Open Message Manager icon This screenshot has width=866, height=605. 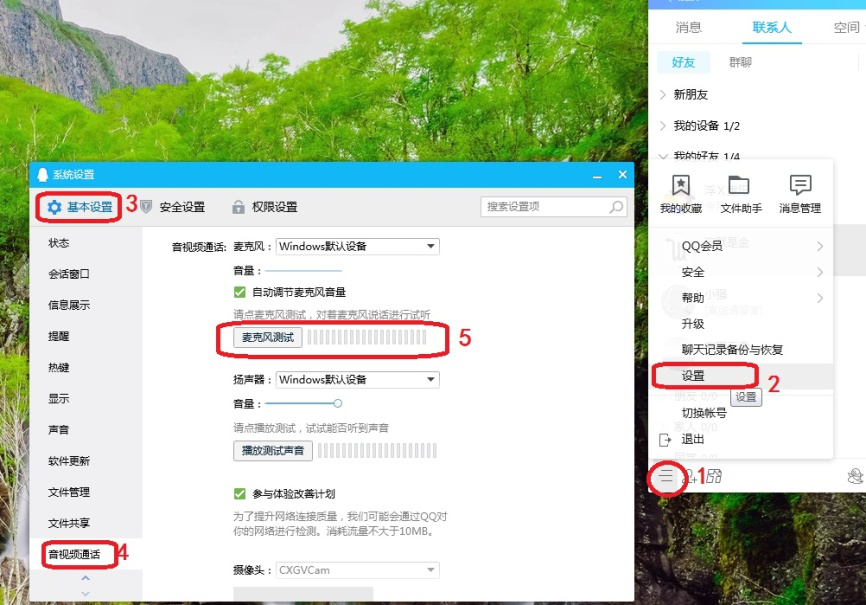tap(800, 185)
